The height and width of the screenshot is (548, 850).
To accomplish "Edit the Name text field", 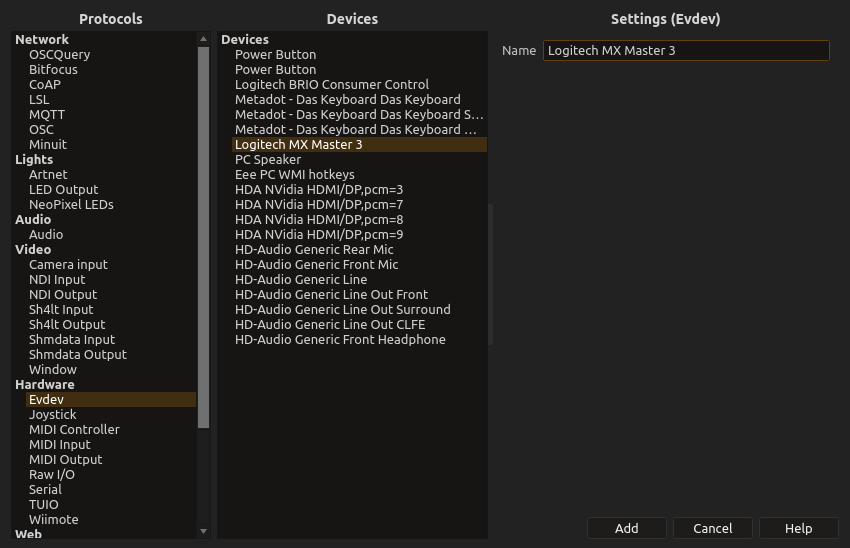I will [x=685, y=50].
